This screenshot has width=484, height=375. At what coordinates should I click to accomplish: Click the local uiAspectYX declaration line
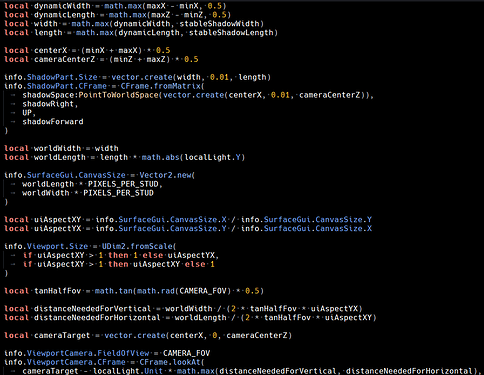click(x=188, y=229)
